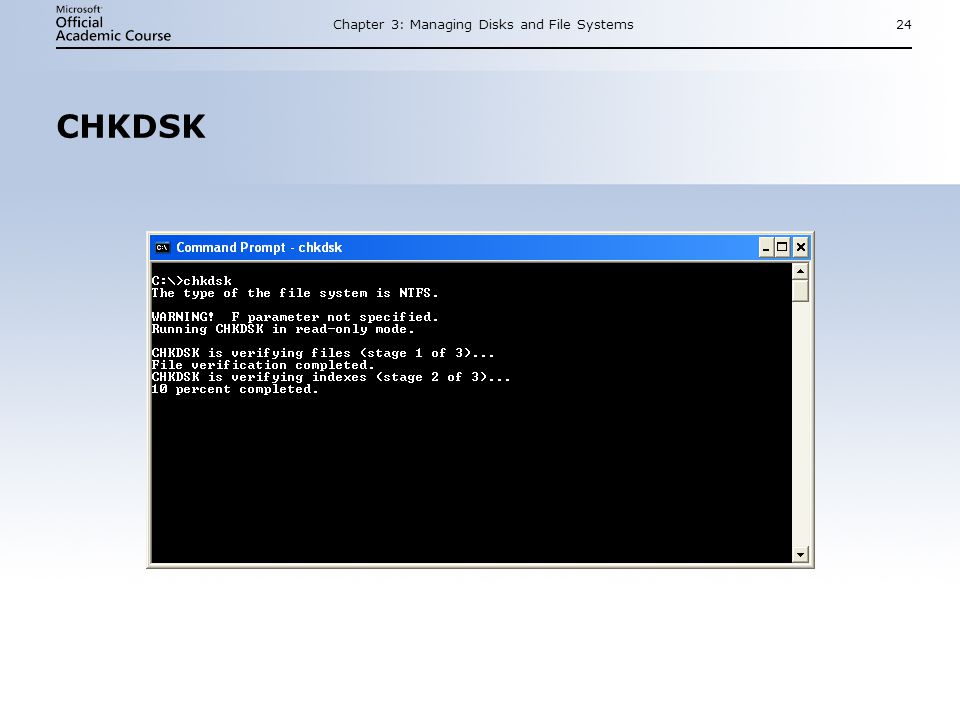Click the CHKDSK slide heading
This screenshot has height=720, width=960.
point(131,127)
